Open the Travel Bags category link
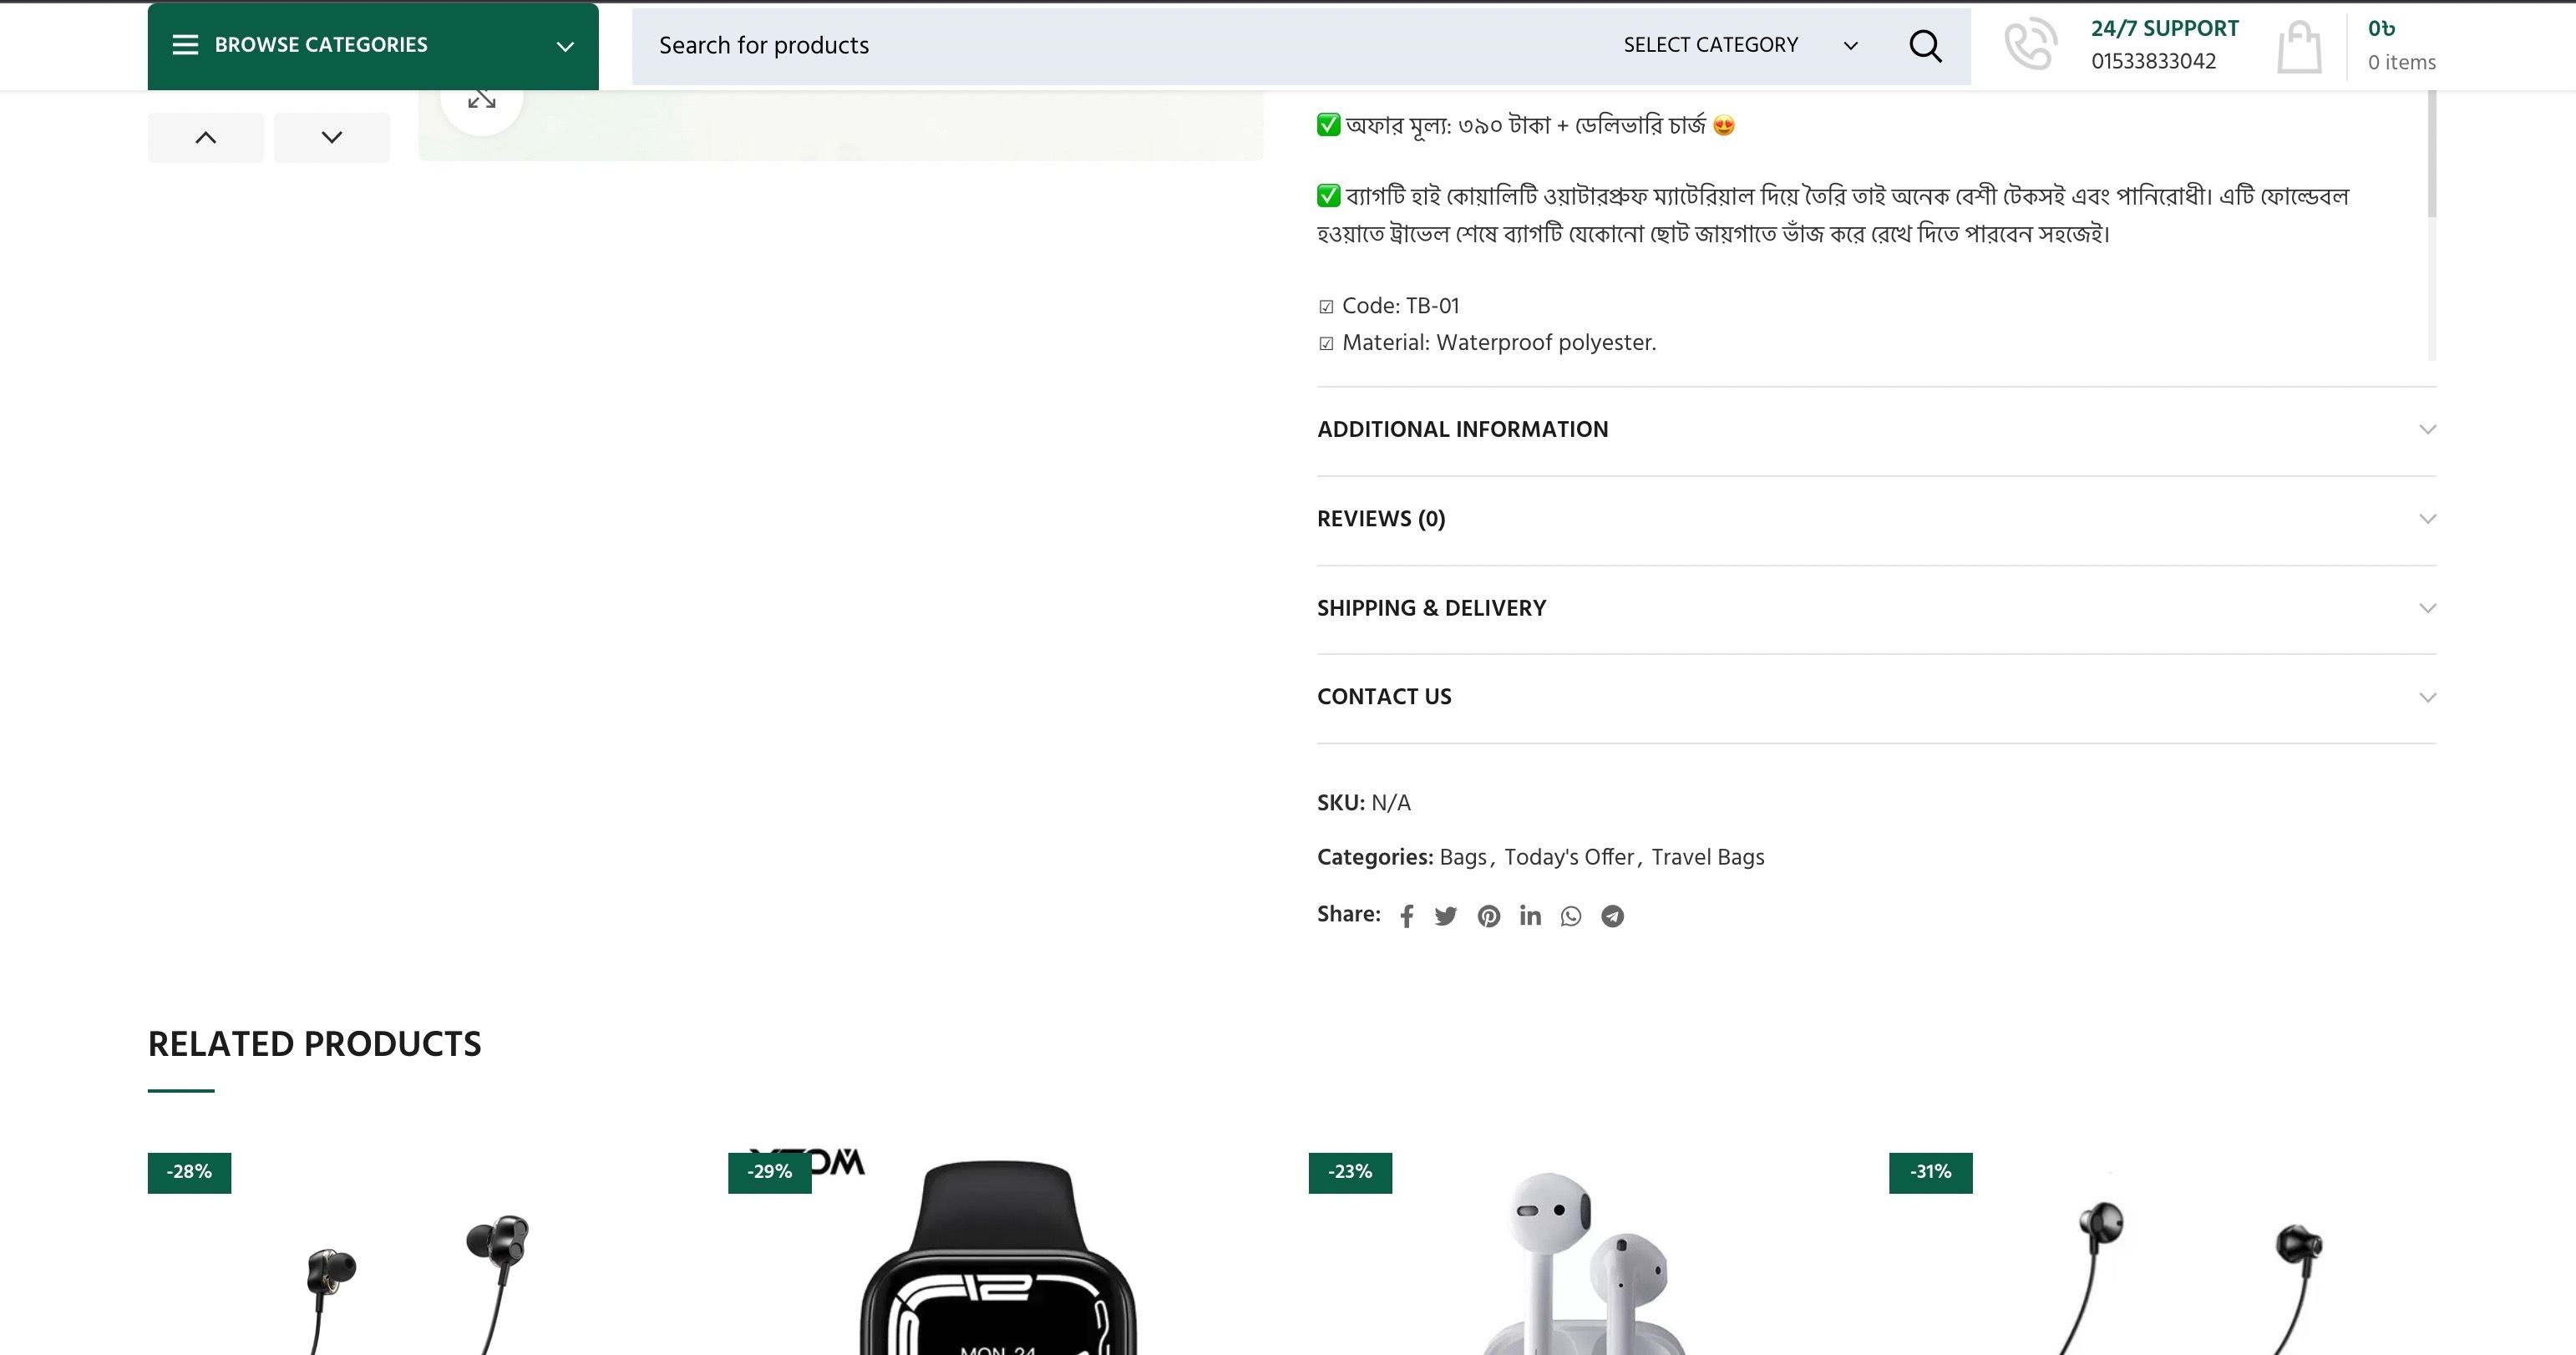The height and width of the screenshot is (1355, 2576). (x=1707, y=857)
